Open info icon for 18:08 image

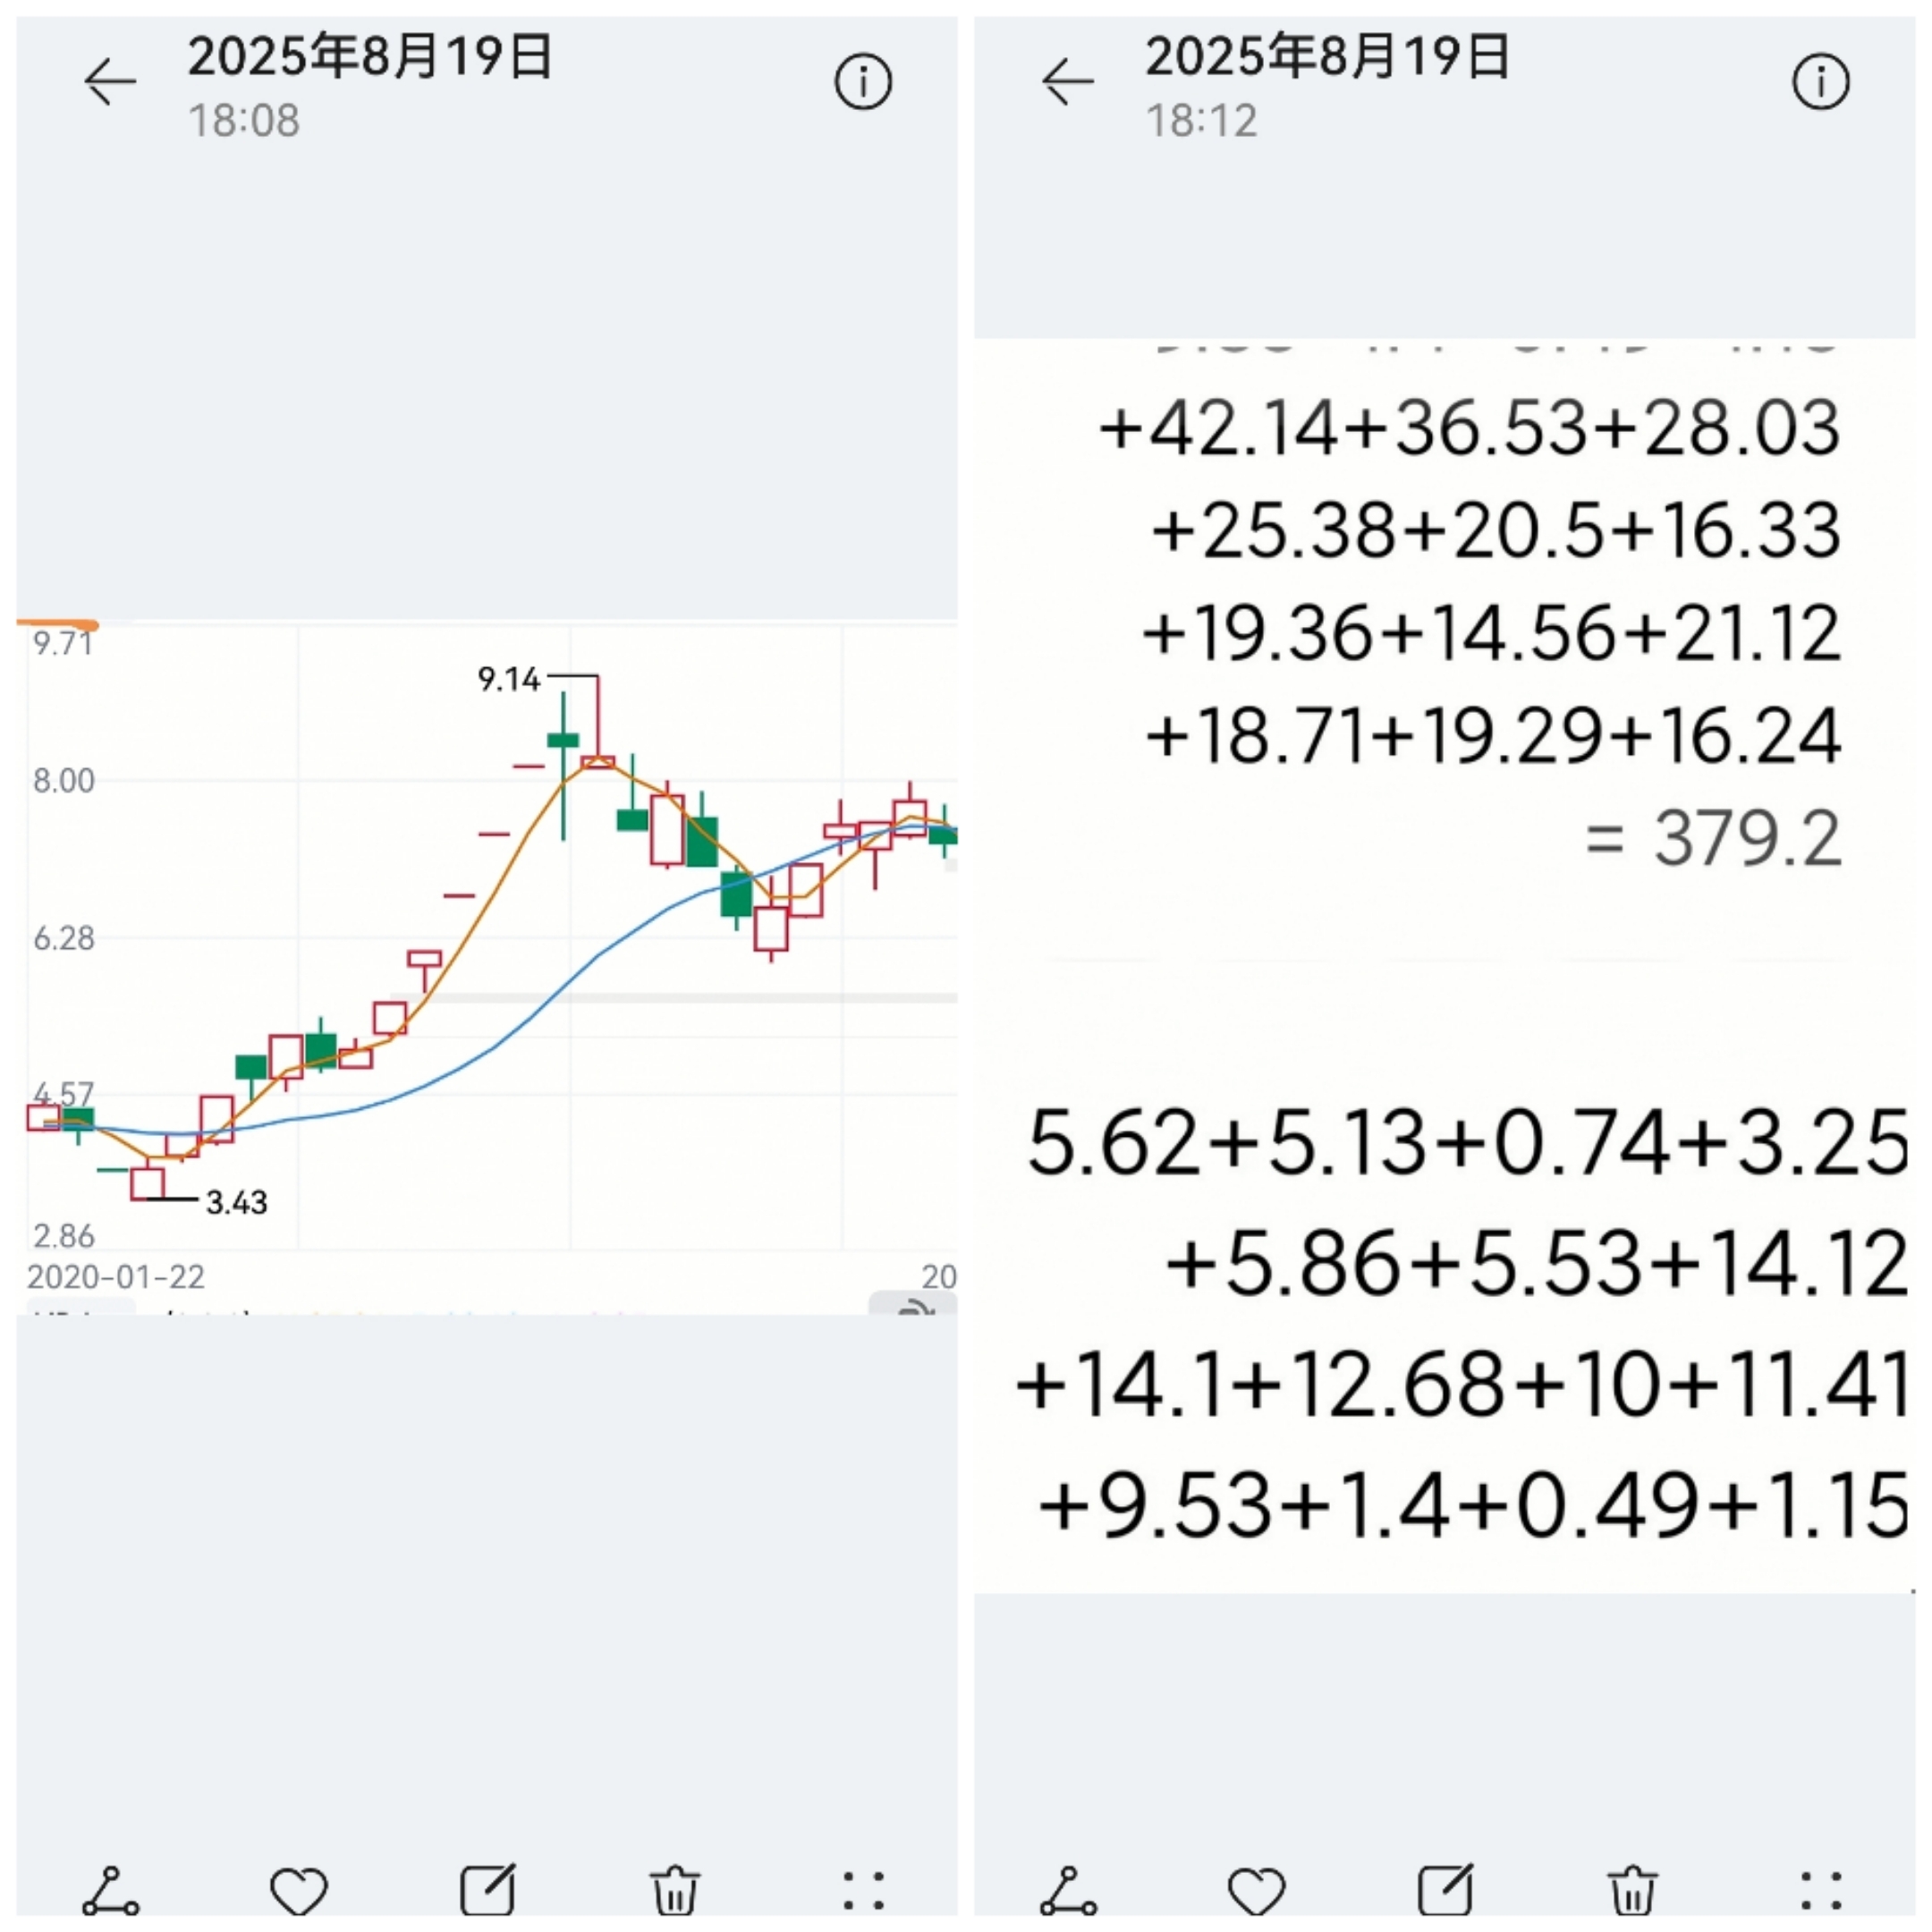(863, 82)
